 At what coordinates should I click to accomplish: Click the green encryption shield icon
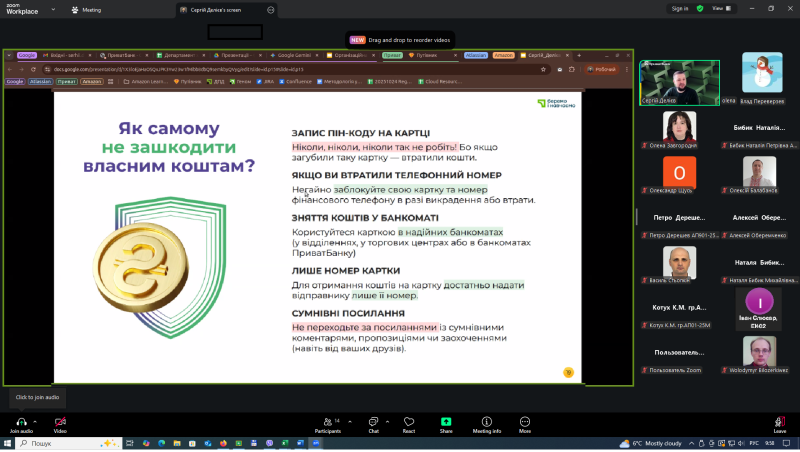tap(700, 8)
